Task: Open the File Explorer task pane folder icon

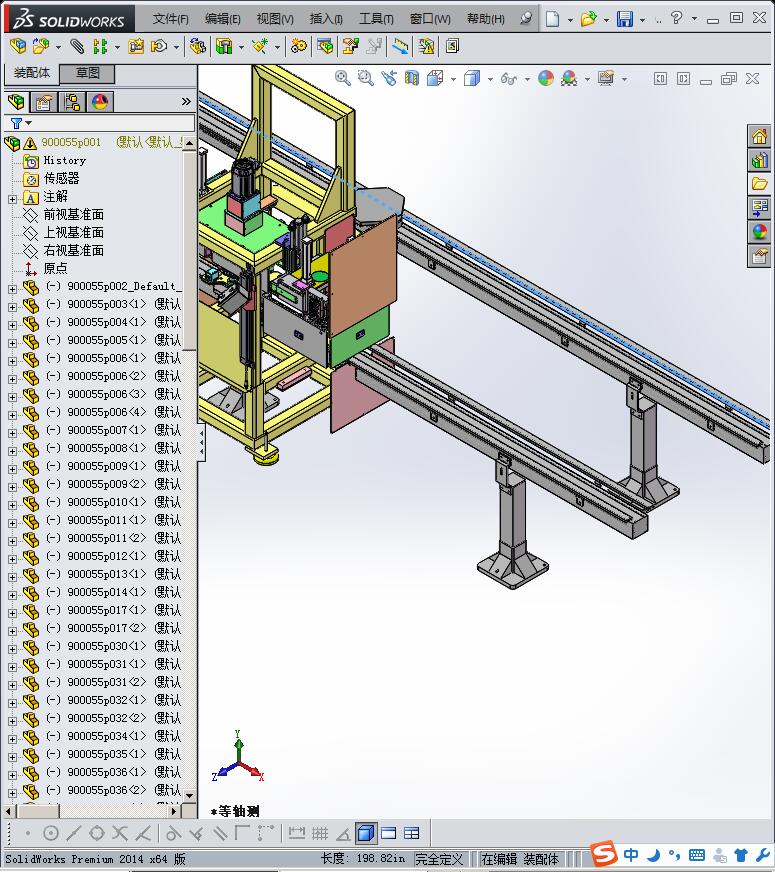Action: point(759,184)
